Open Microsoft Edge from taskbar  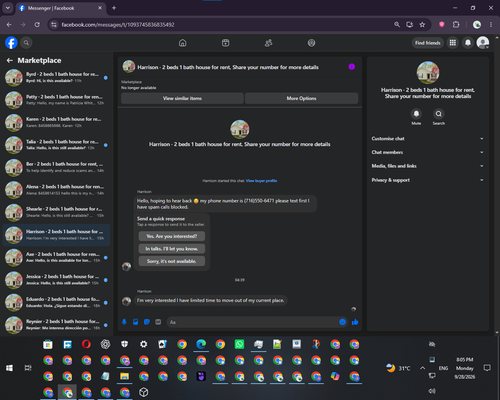coord(201,344)
